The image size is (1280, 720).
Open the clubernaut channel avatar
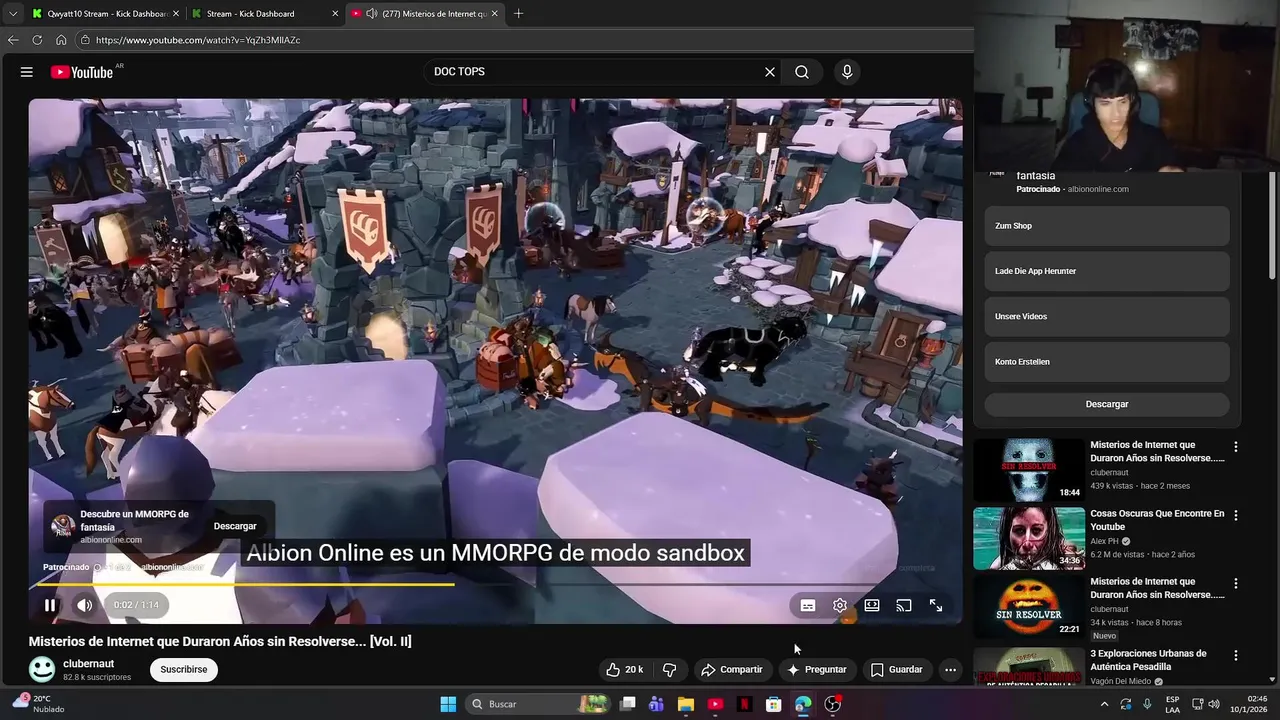[x=42, y=669]
